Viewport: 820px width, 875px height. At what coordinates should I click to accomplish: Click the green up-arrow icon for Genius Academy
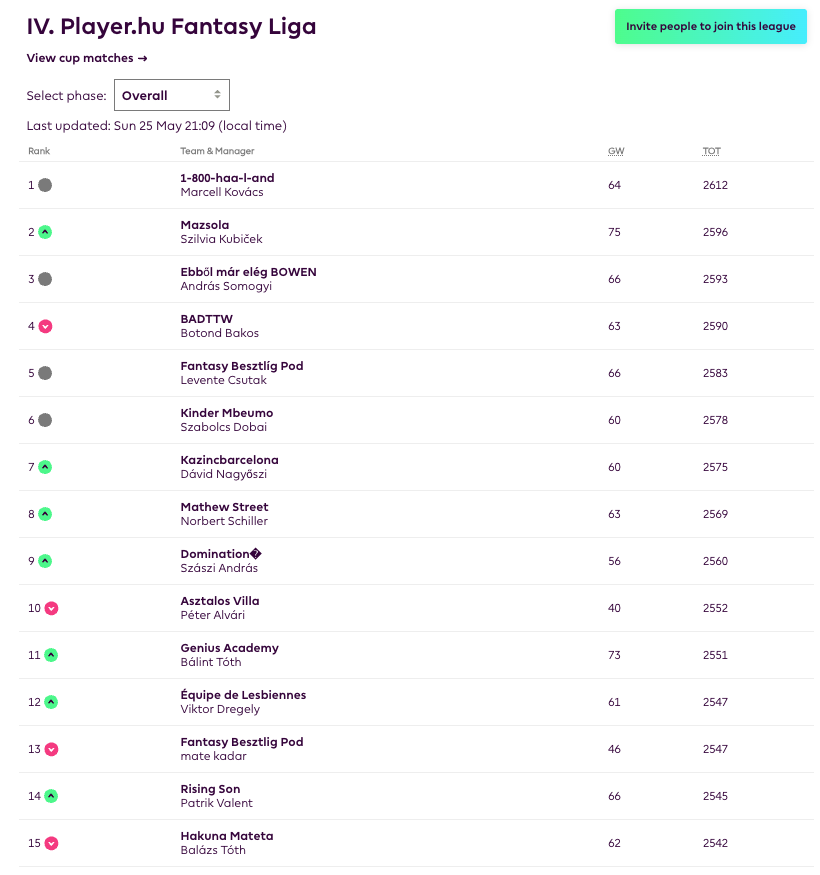[51, 655]
